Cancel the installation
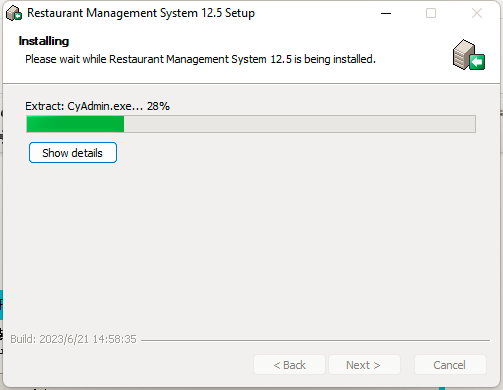The width and height of the screenshot is (503, 390). (450, 365)
